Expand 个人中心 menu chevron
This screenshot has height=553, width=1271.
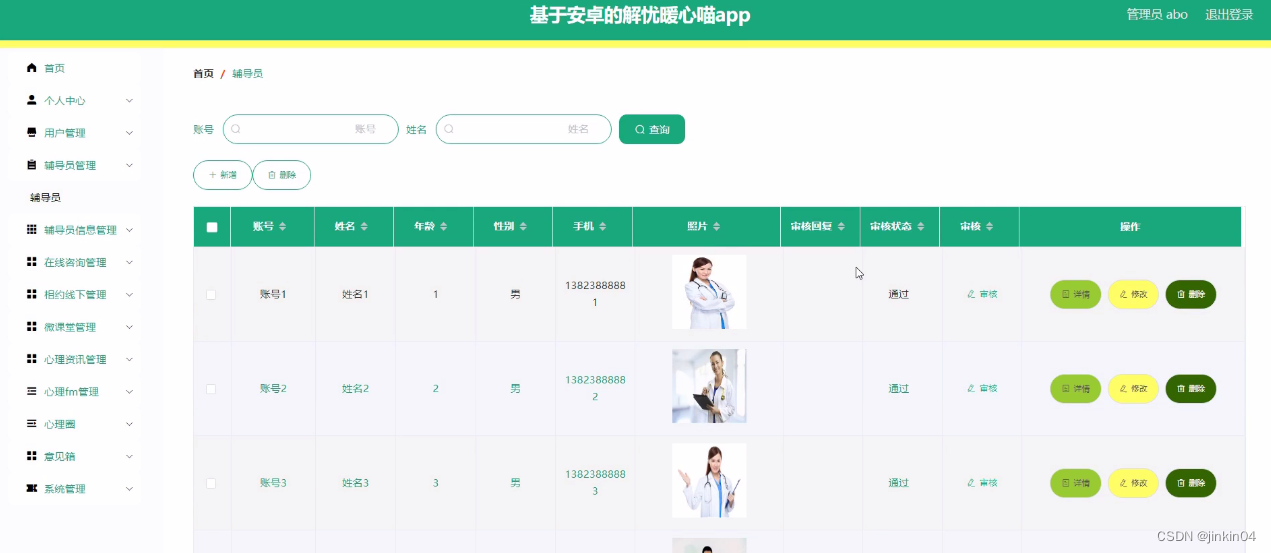(x=130, y=101)
